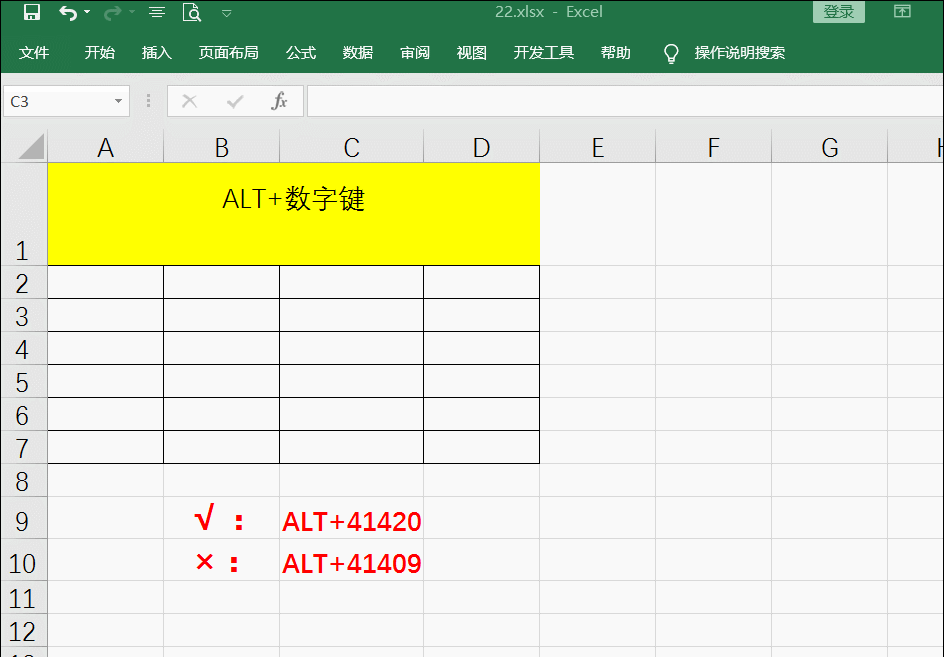
Task: Select row 9 header
Action: pos(23,518)
